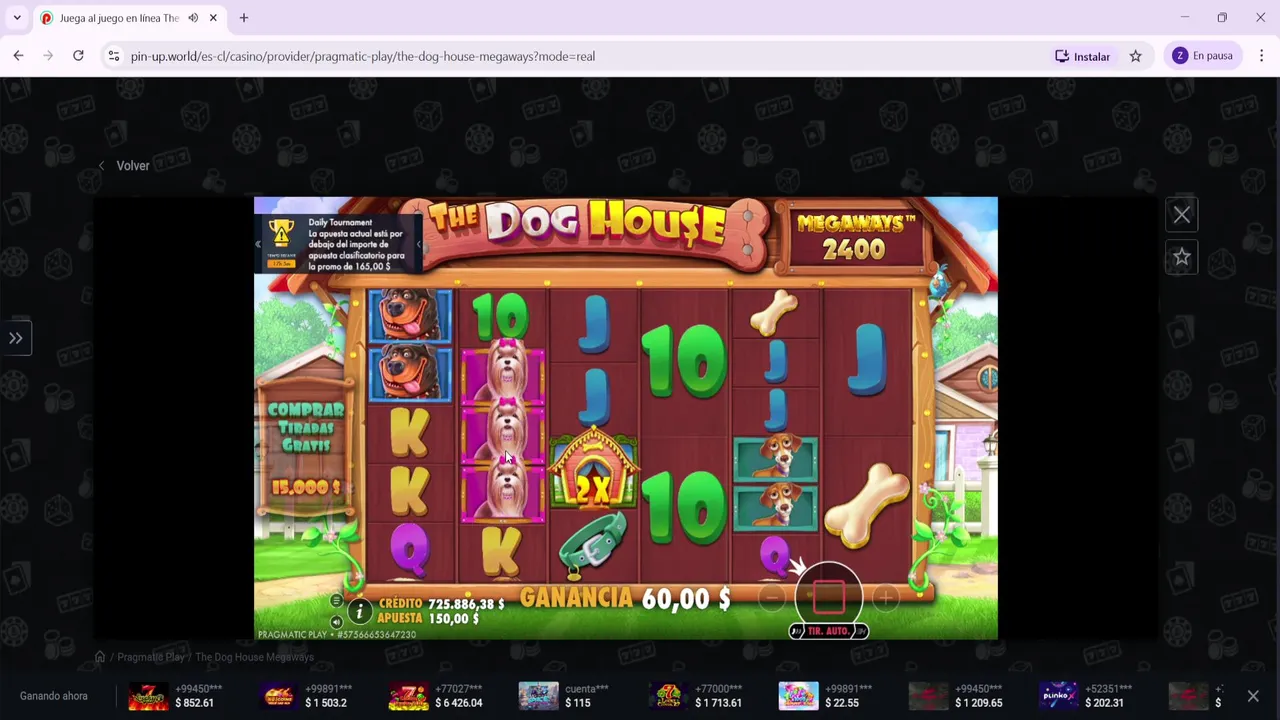The image size is (1280, 720).
Task: Open the game hamburger menu icon
Action: [x=336, y=600]
